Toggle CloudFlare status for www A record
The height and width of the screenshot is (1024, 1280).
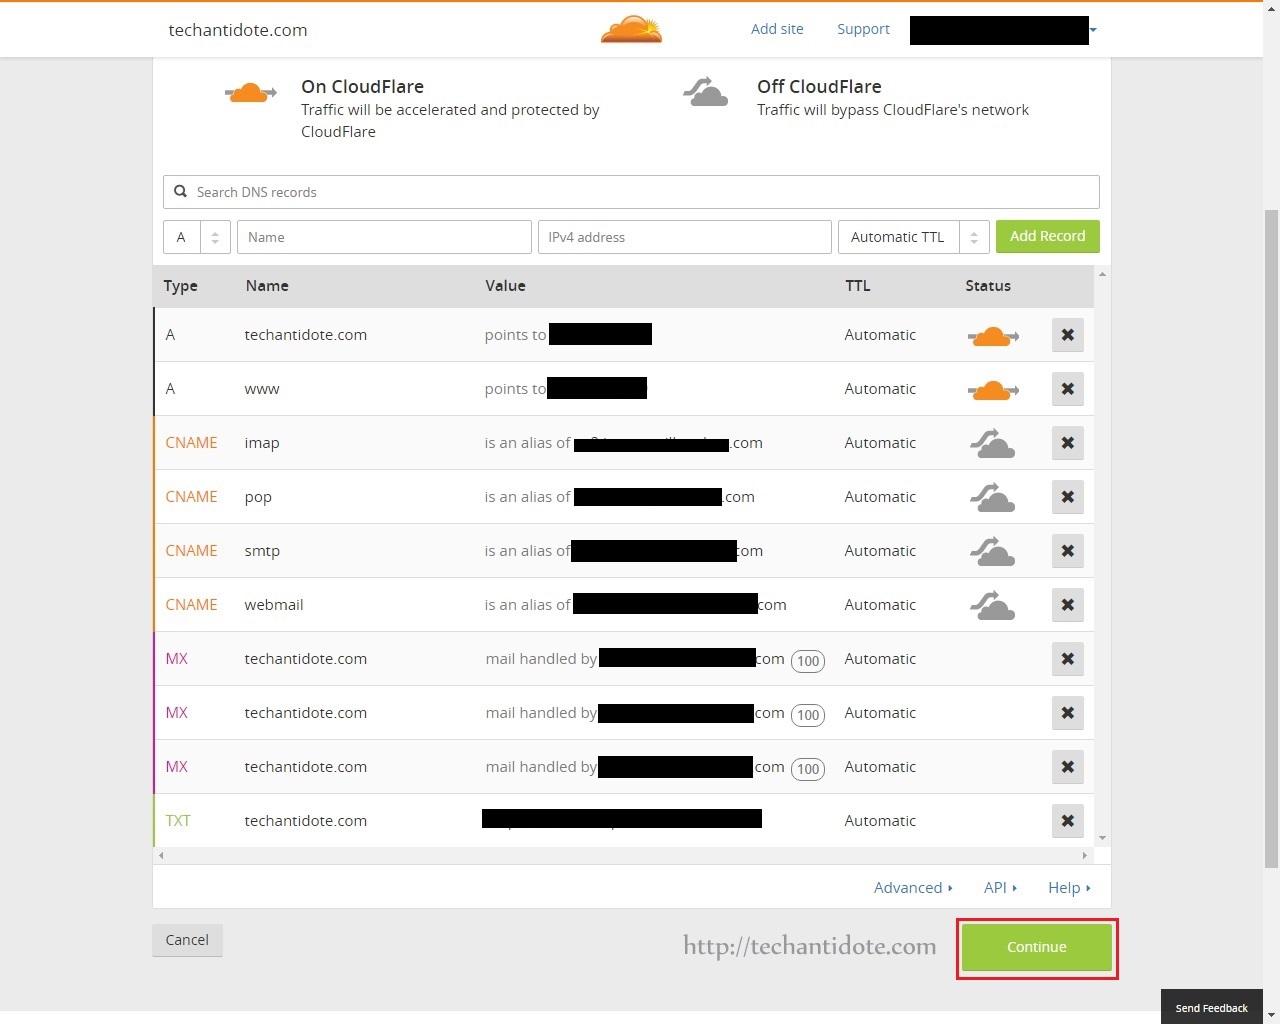[x=993, y=390]
